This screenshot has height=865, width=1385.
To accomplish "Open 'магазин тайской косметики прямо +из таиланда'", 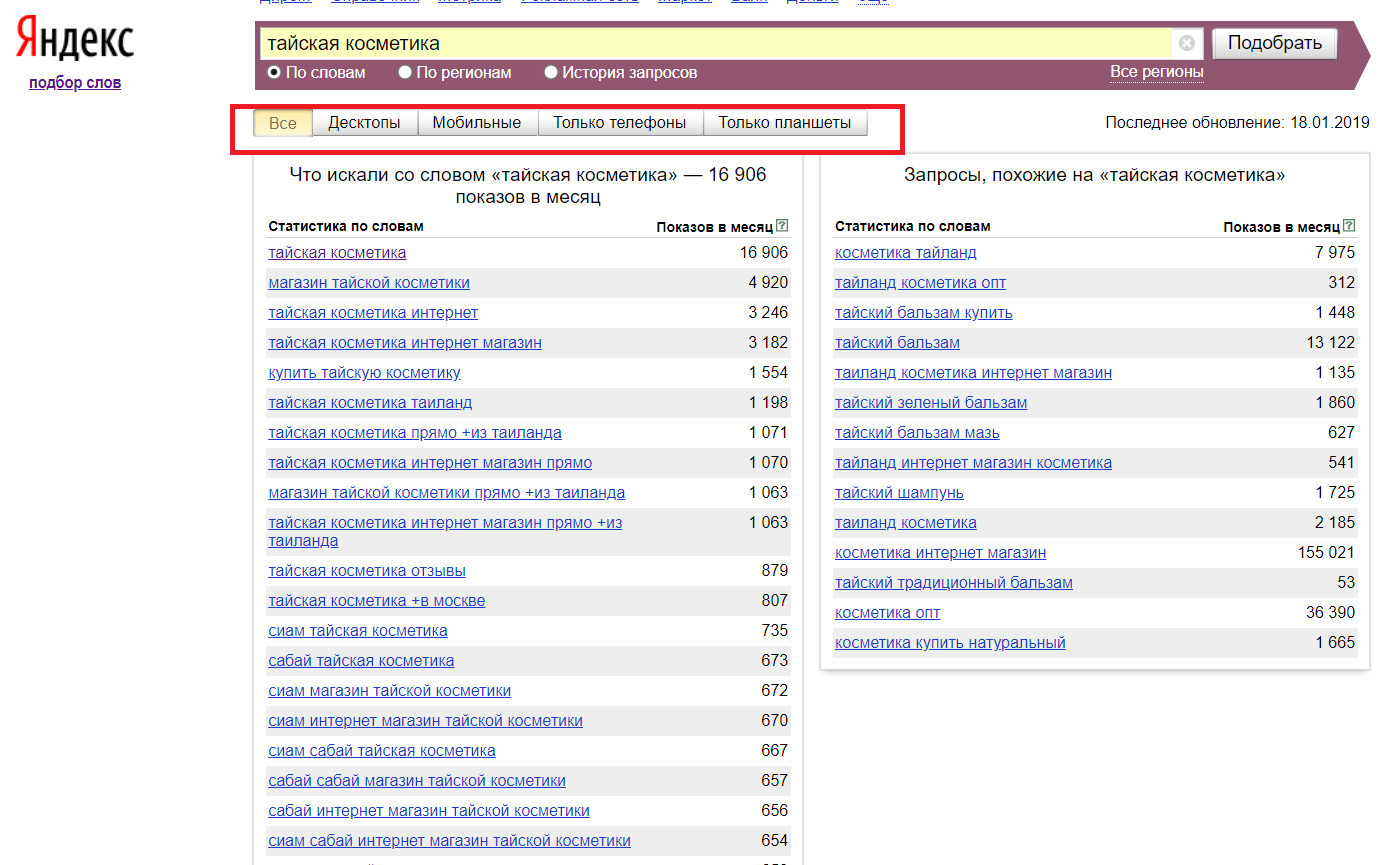I will click(447, 493).
